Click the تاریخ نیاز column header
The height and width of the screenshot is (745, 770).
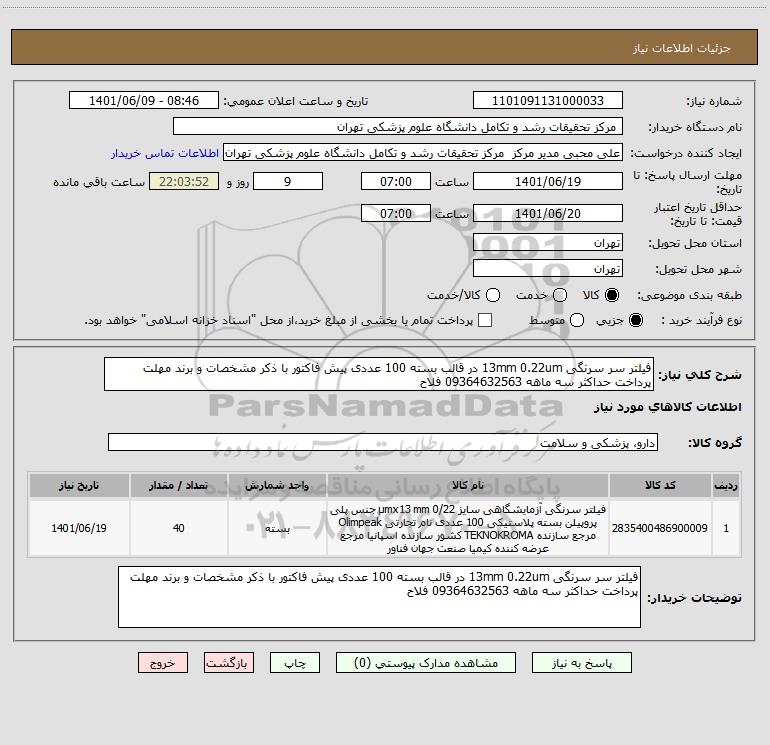click(x=79, y=485)
